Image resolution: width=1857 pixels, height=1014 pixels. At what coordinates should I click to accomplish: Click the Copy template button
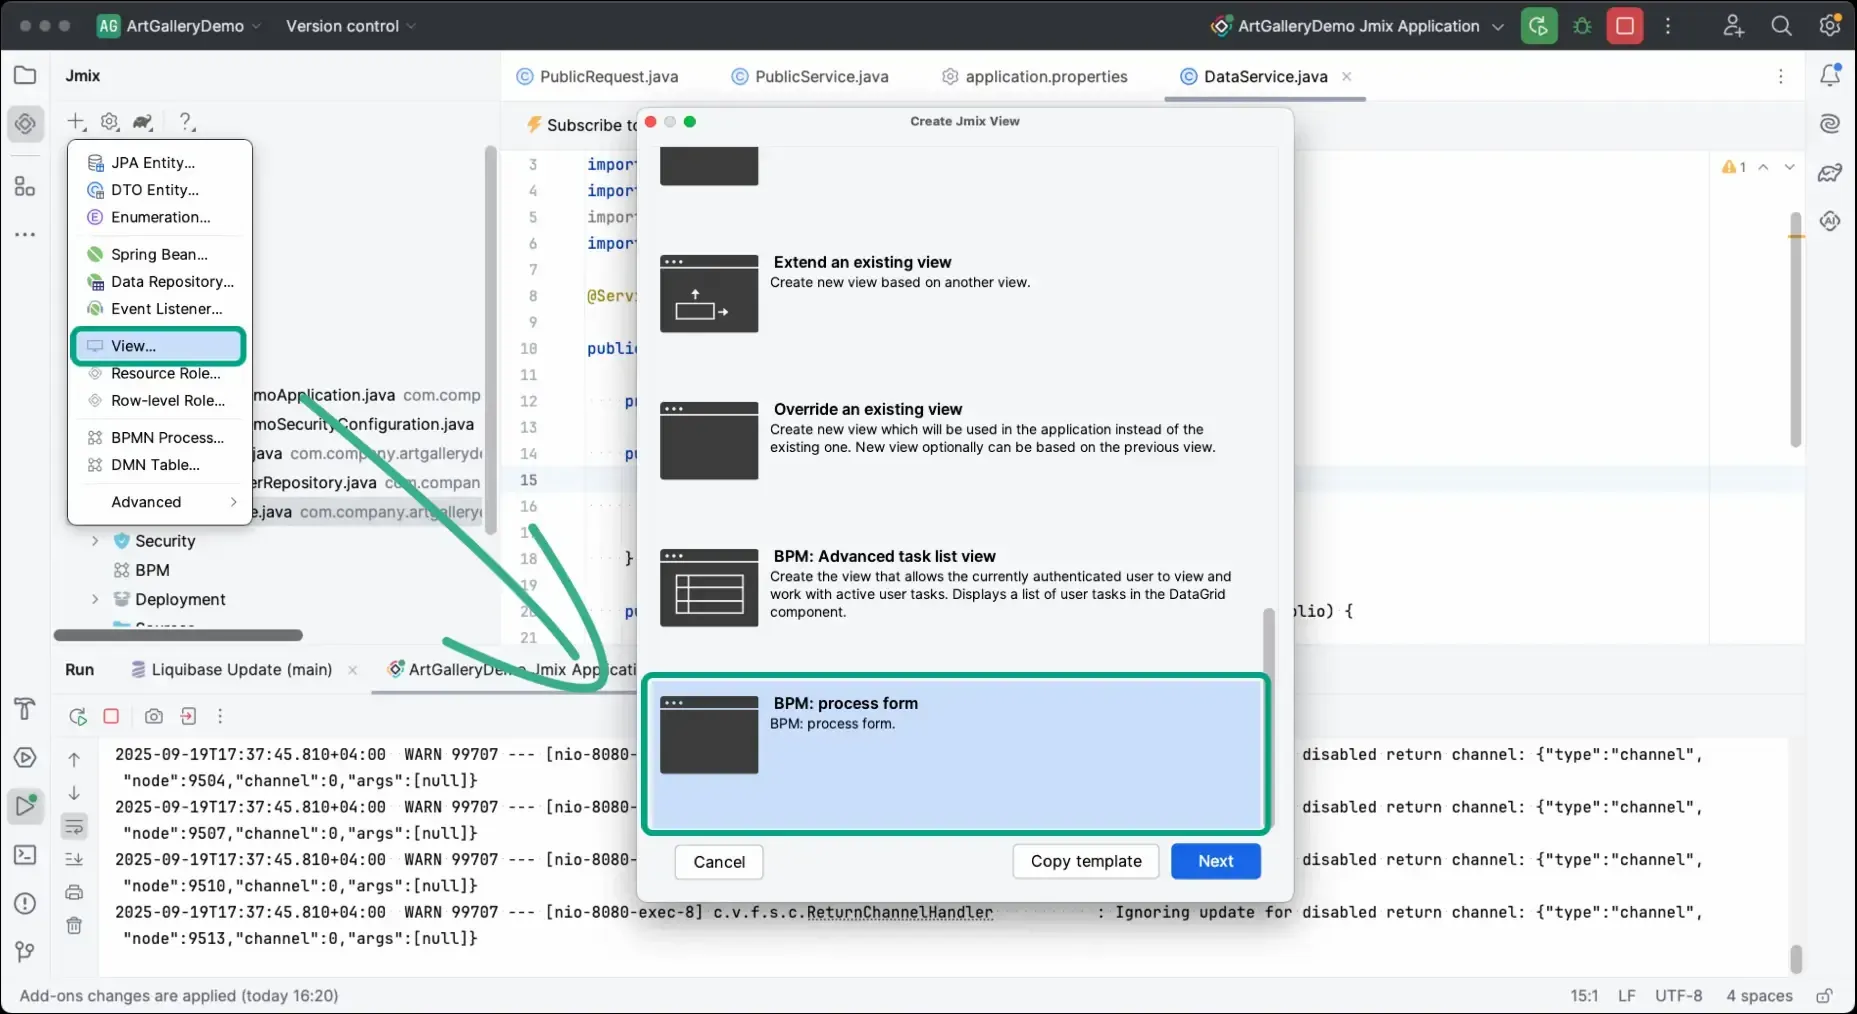point(1085,861)
